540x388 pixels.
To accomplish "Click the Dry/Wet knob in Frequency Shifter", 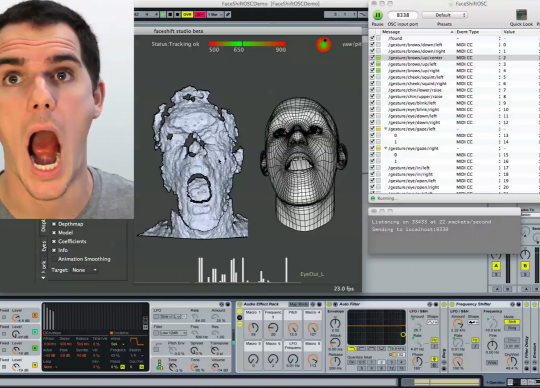I will click(x=512, y=361).
